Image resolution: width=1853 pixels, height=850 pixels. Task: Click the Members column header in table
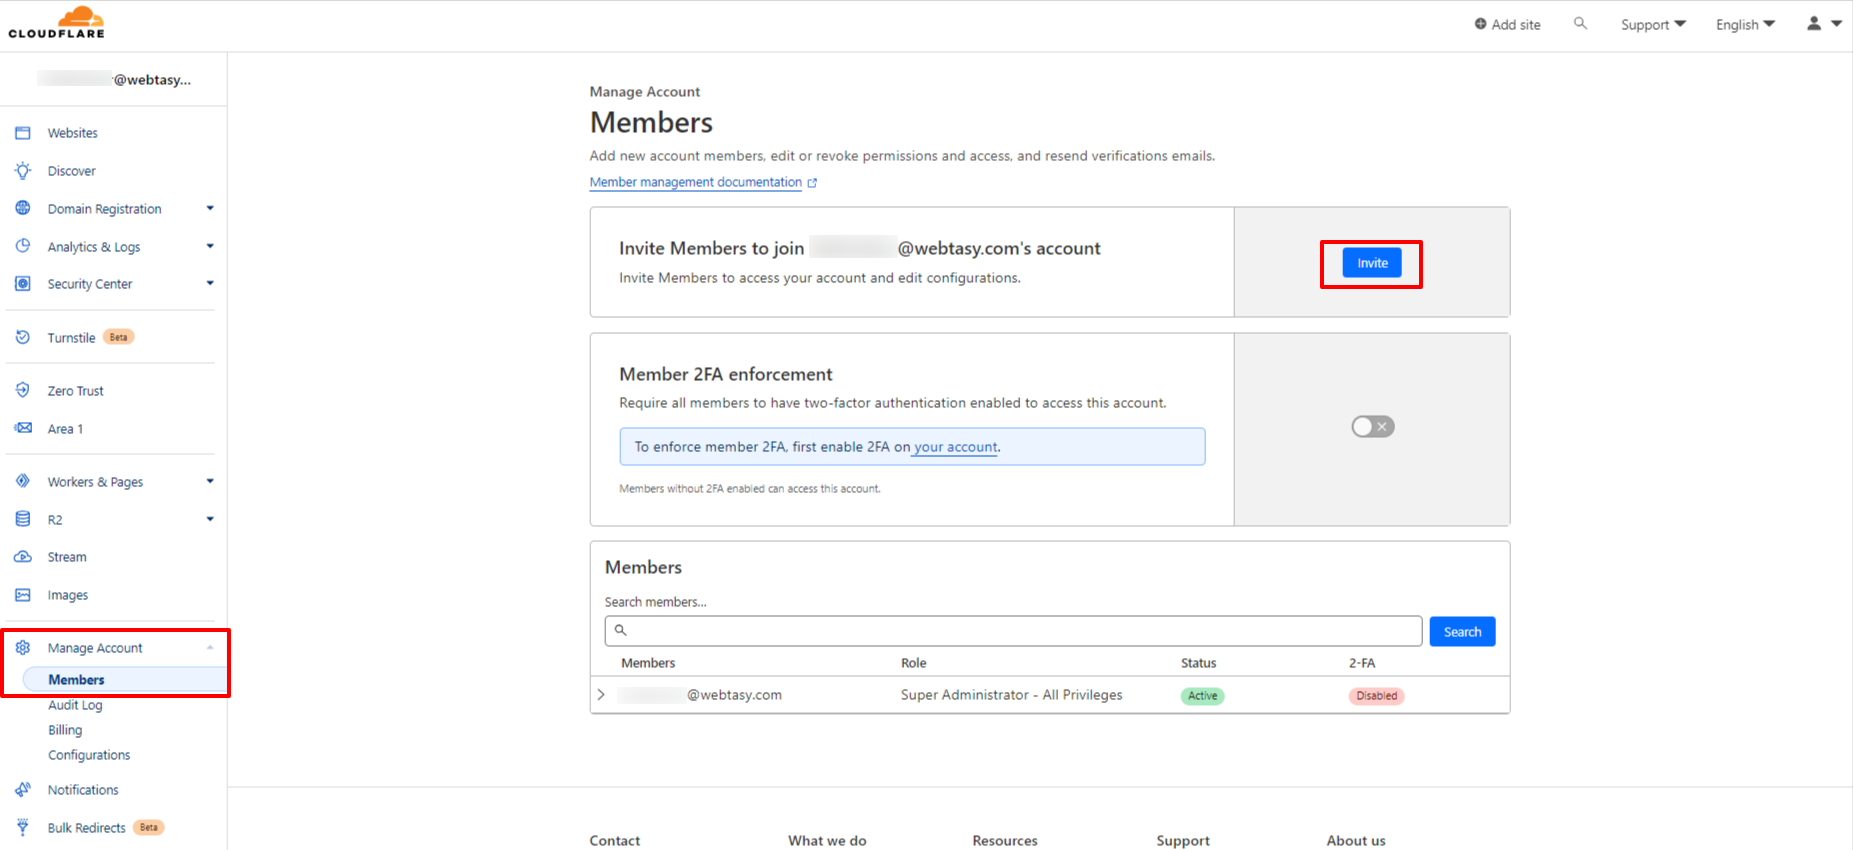click(x=648, y=663)
